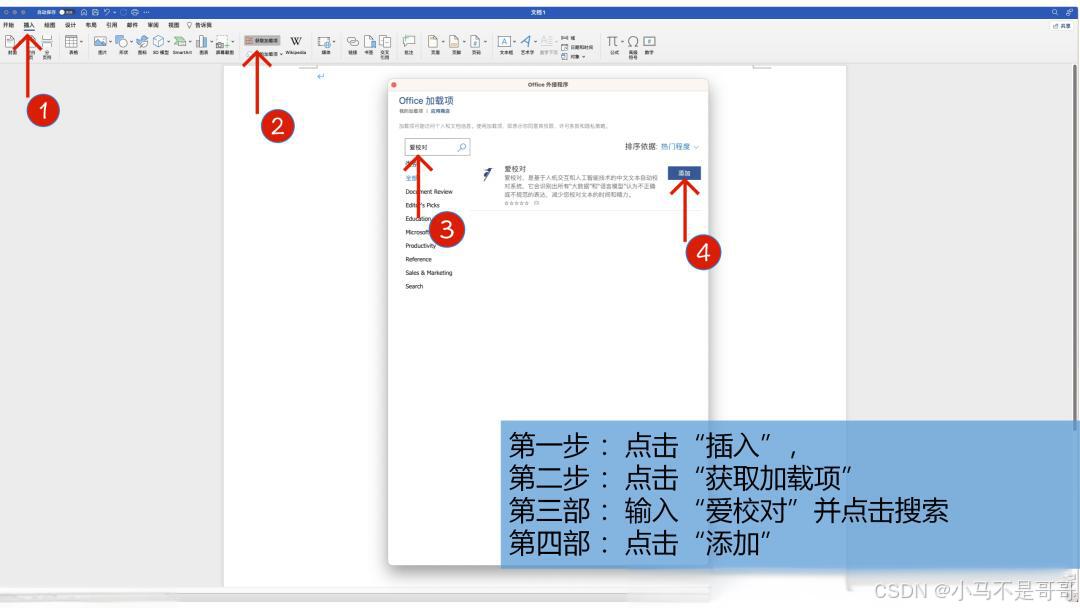This screenshot has height=608, width=1080.
Task: Click the magnifier icon in add-in search box
Action: (461, 147)
